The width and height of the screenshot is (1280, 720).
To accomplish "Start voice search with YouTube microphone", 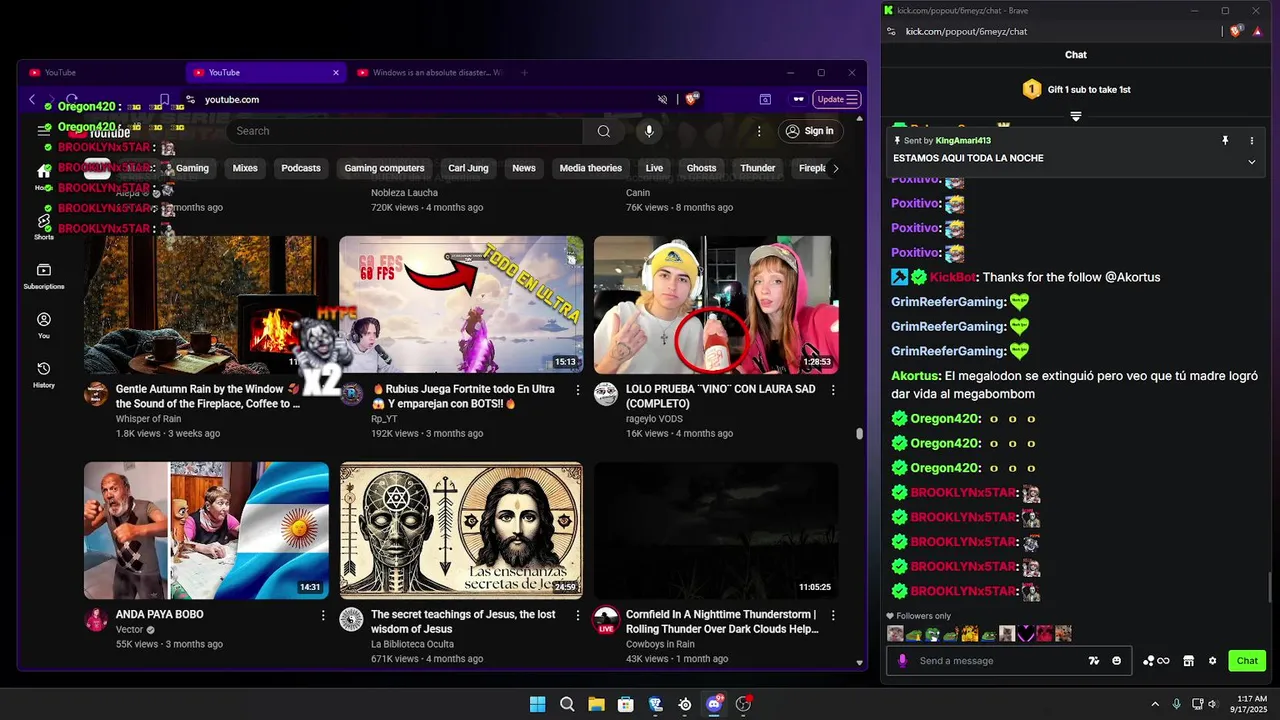I will (x=649, y=131).
